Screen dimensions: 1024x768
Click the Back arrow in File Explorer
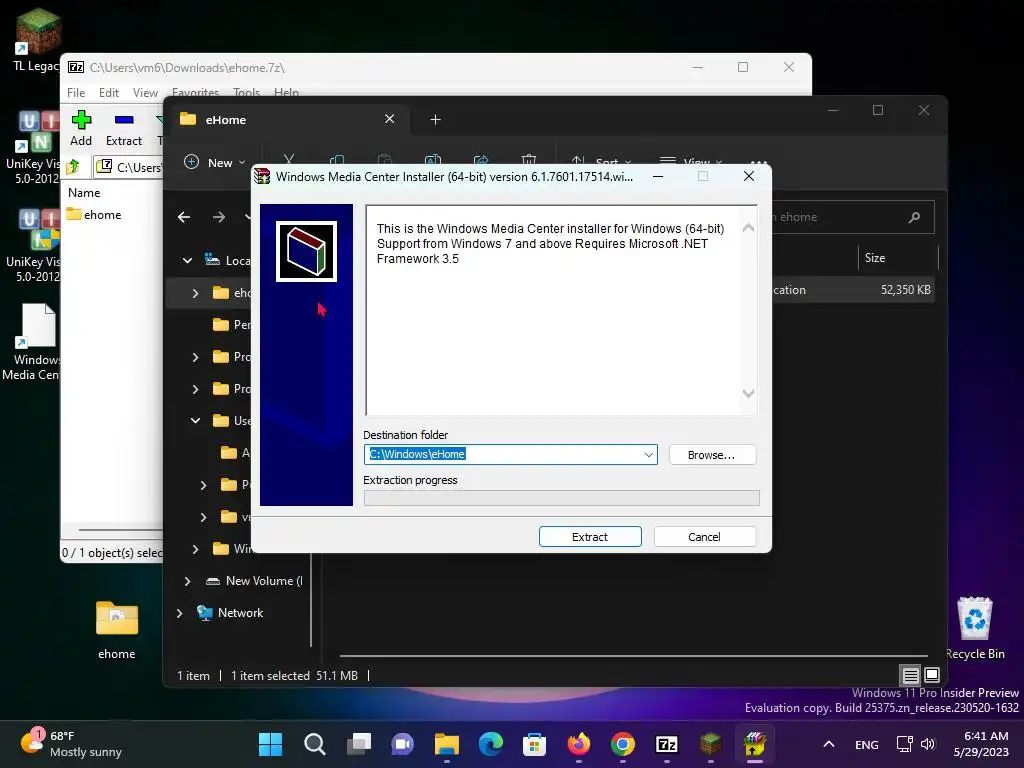point(184,217)
